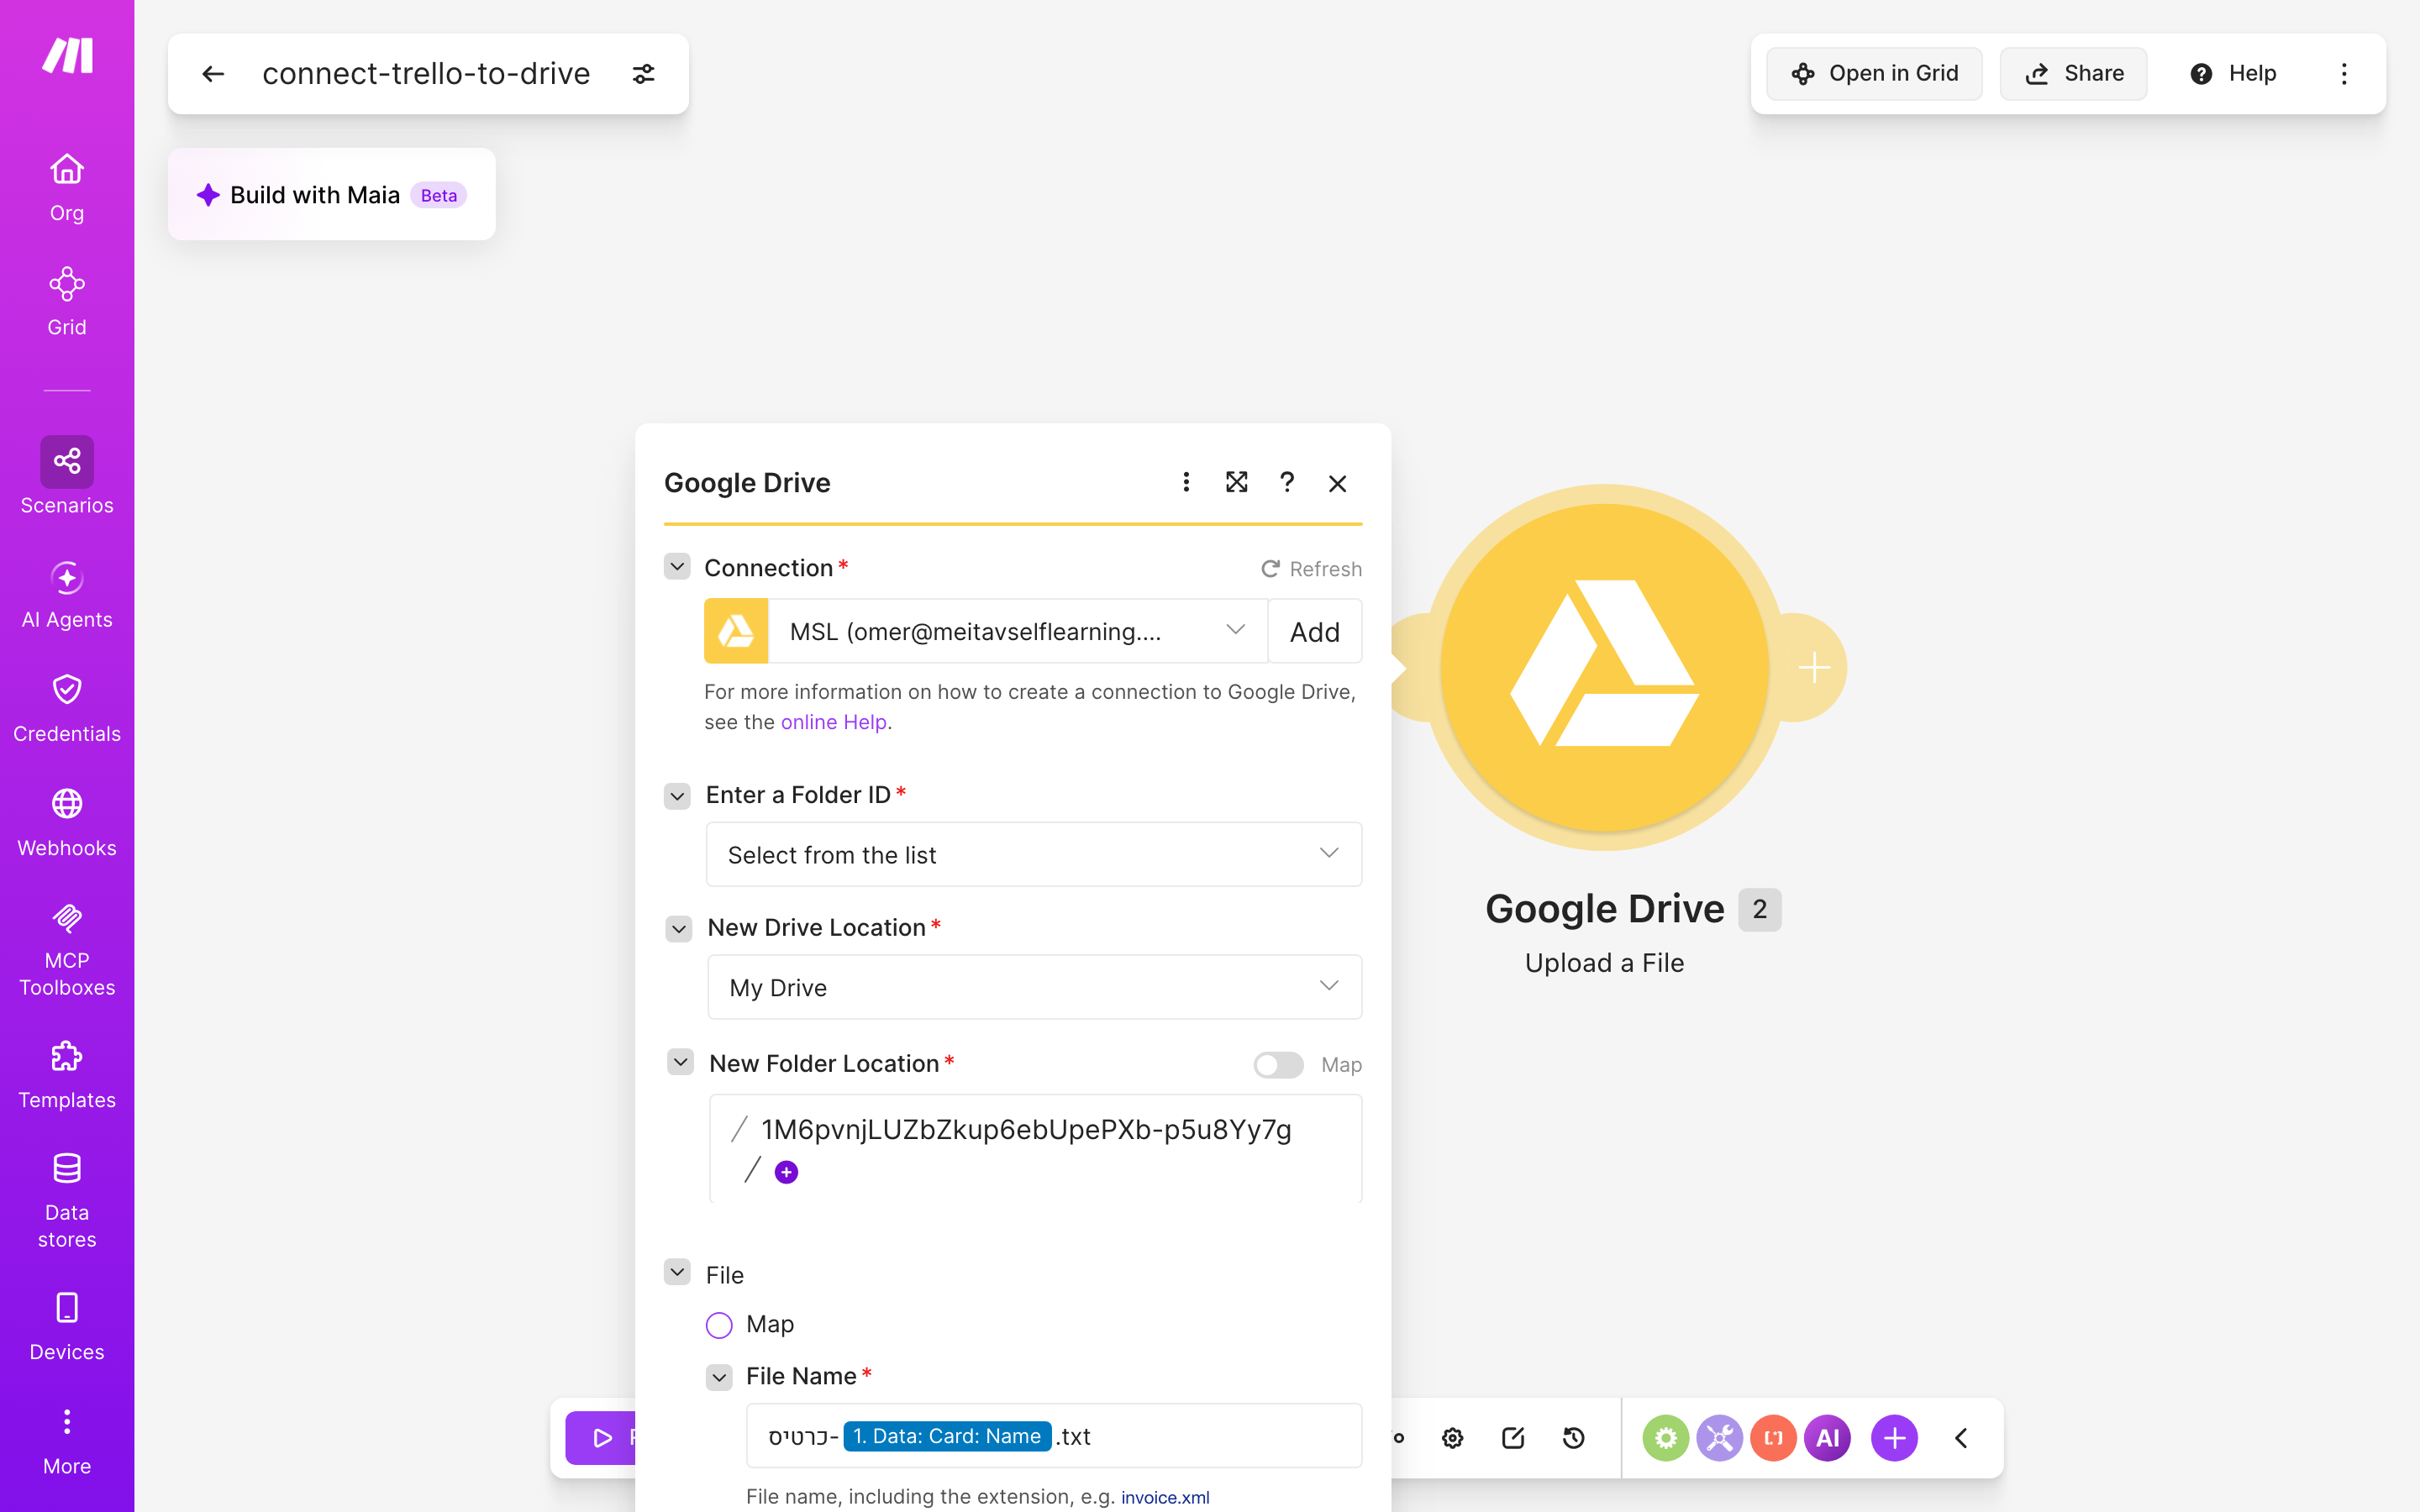This screenshot has height=1512, width=2420.
Task: Go to Credentials
Action: (67, 709)
